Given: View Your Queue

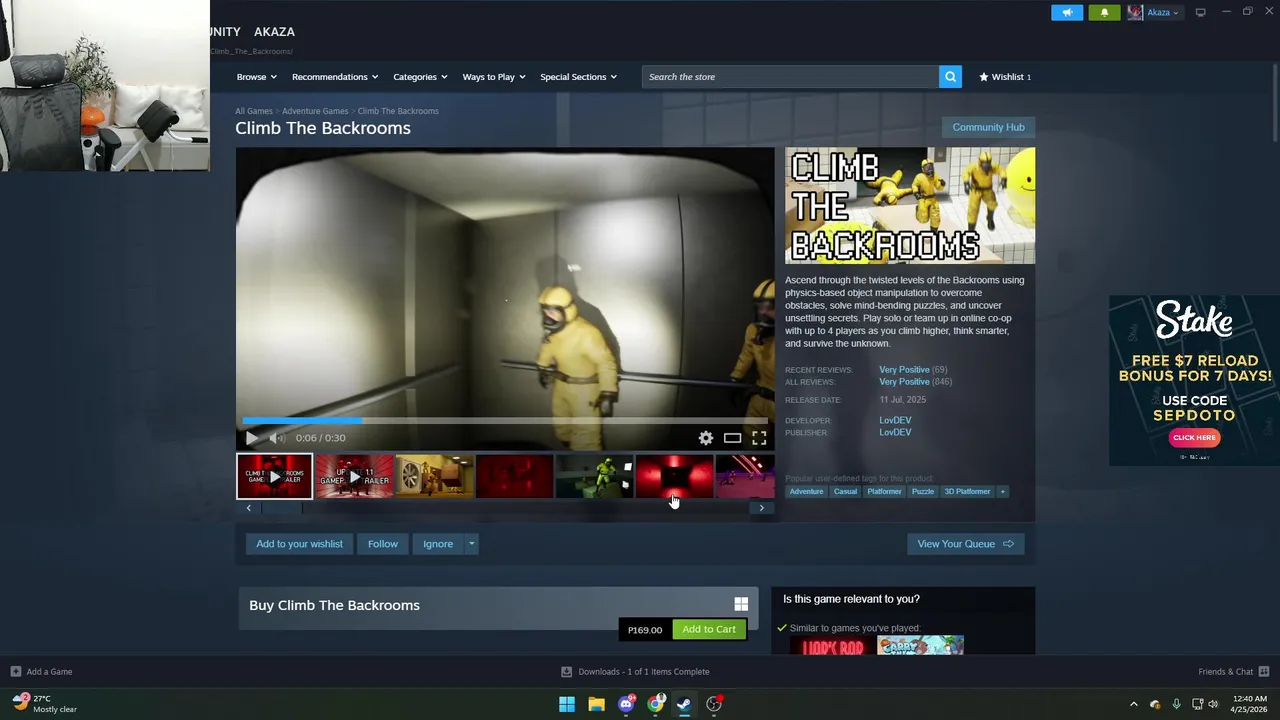Looking at the screenshot, I should [965, 544].
